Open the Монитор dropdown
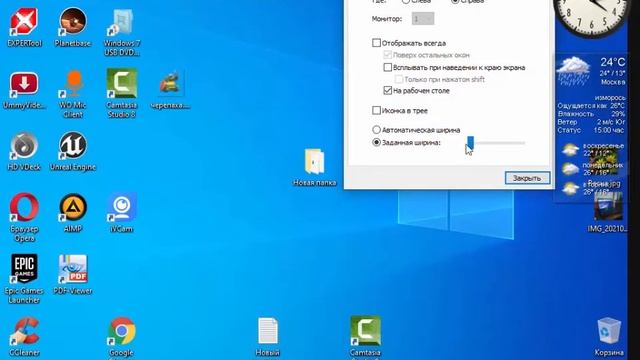This screenshot has height=360, width=640. coord(422,19)
